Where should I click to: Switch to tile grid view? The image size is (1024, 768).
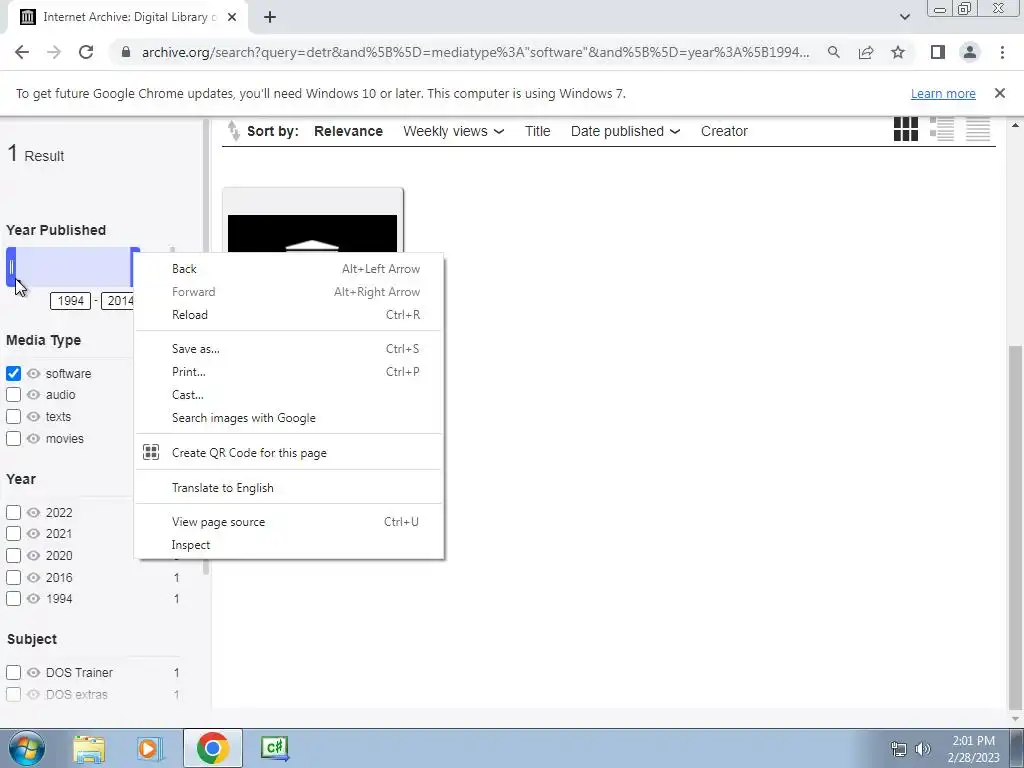[x=905, y=129]
